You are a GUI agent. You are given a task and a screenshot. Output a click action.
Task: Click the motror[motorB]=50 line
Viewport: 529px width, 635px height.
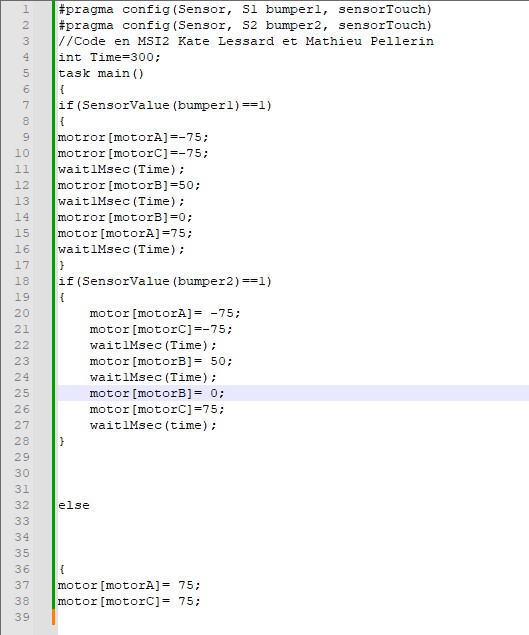[129, 185]
